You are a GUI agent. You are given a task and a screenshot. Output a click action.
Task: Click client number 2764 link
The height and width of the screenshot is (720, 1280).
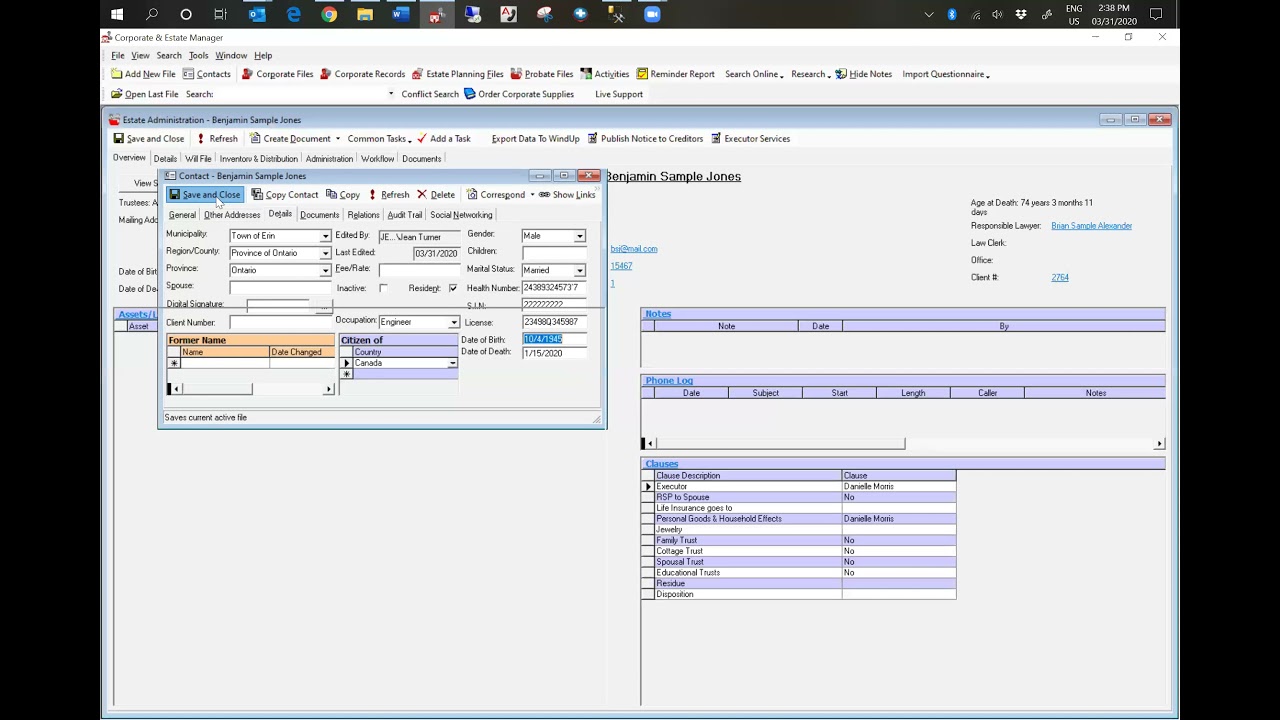[x=1060, y=277]
